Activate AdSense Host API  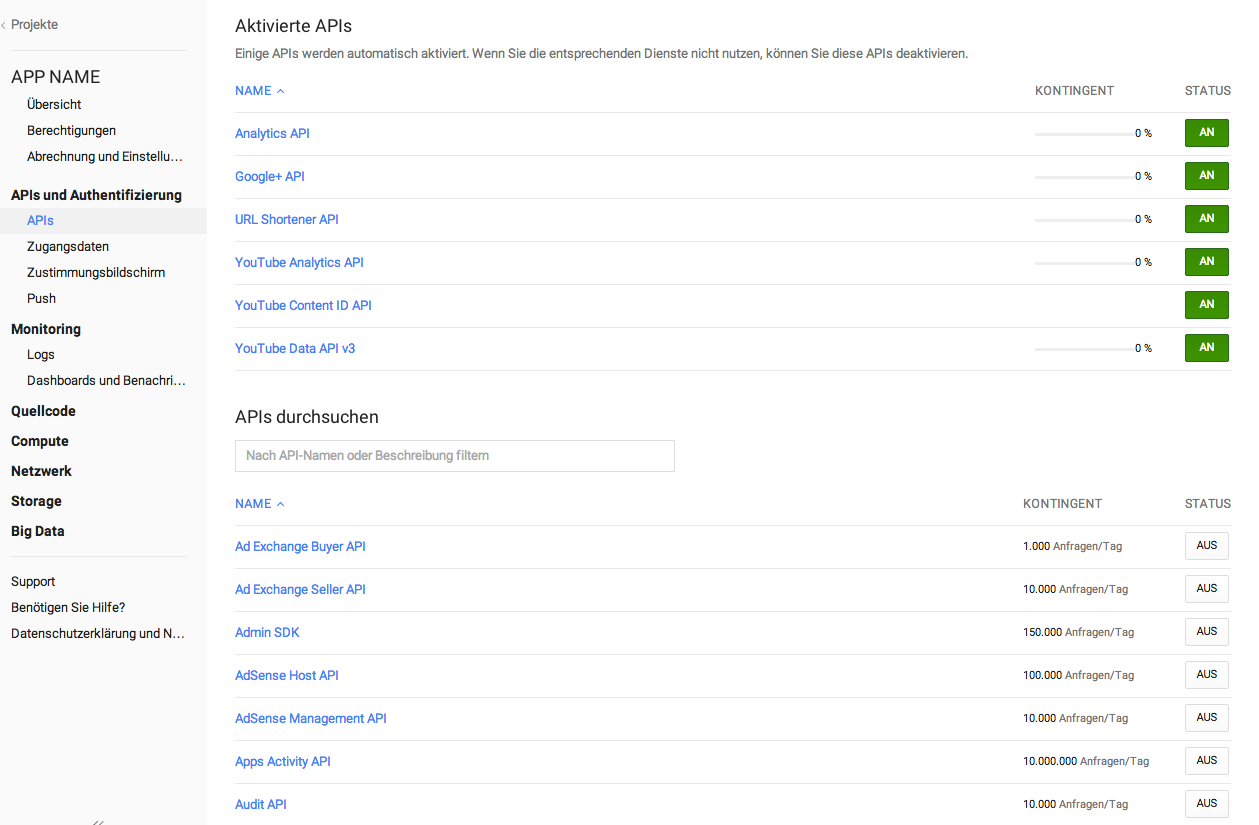(x=1207, y=675)
